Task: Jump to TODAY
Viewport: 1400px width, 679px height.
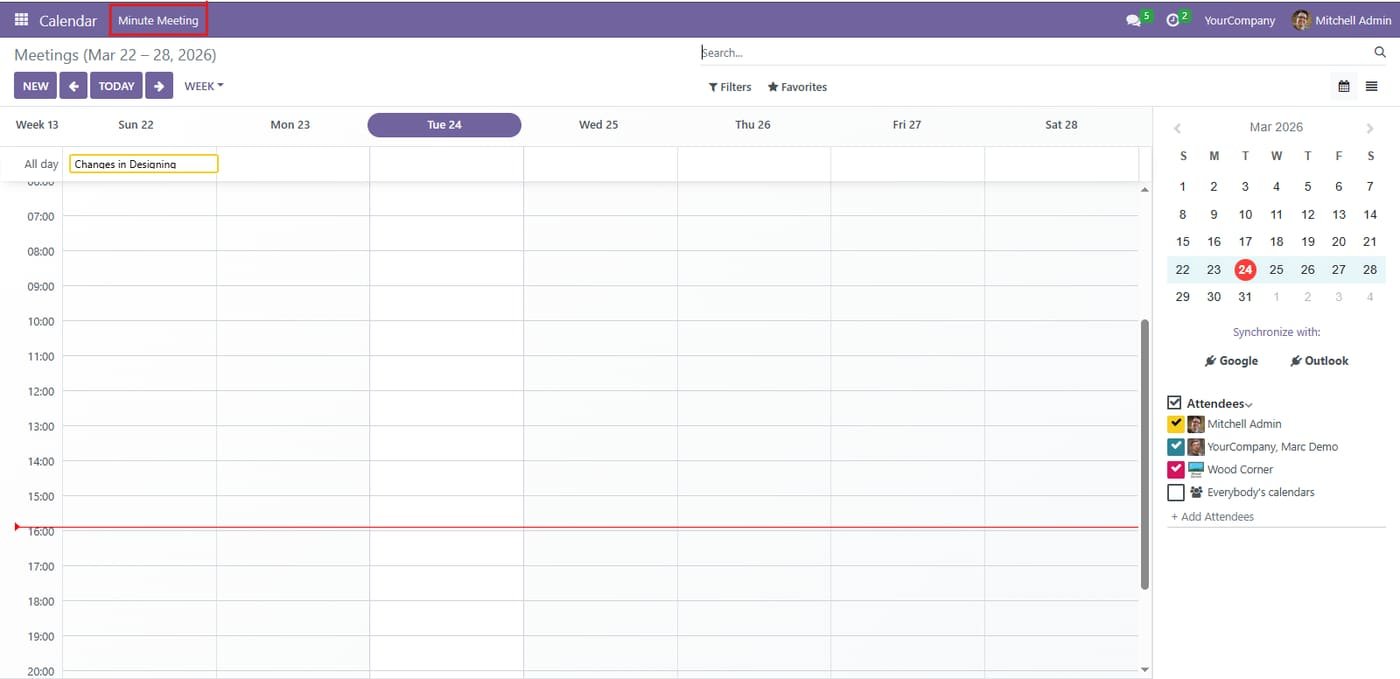Action: (x=116, y=86)
